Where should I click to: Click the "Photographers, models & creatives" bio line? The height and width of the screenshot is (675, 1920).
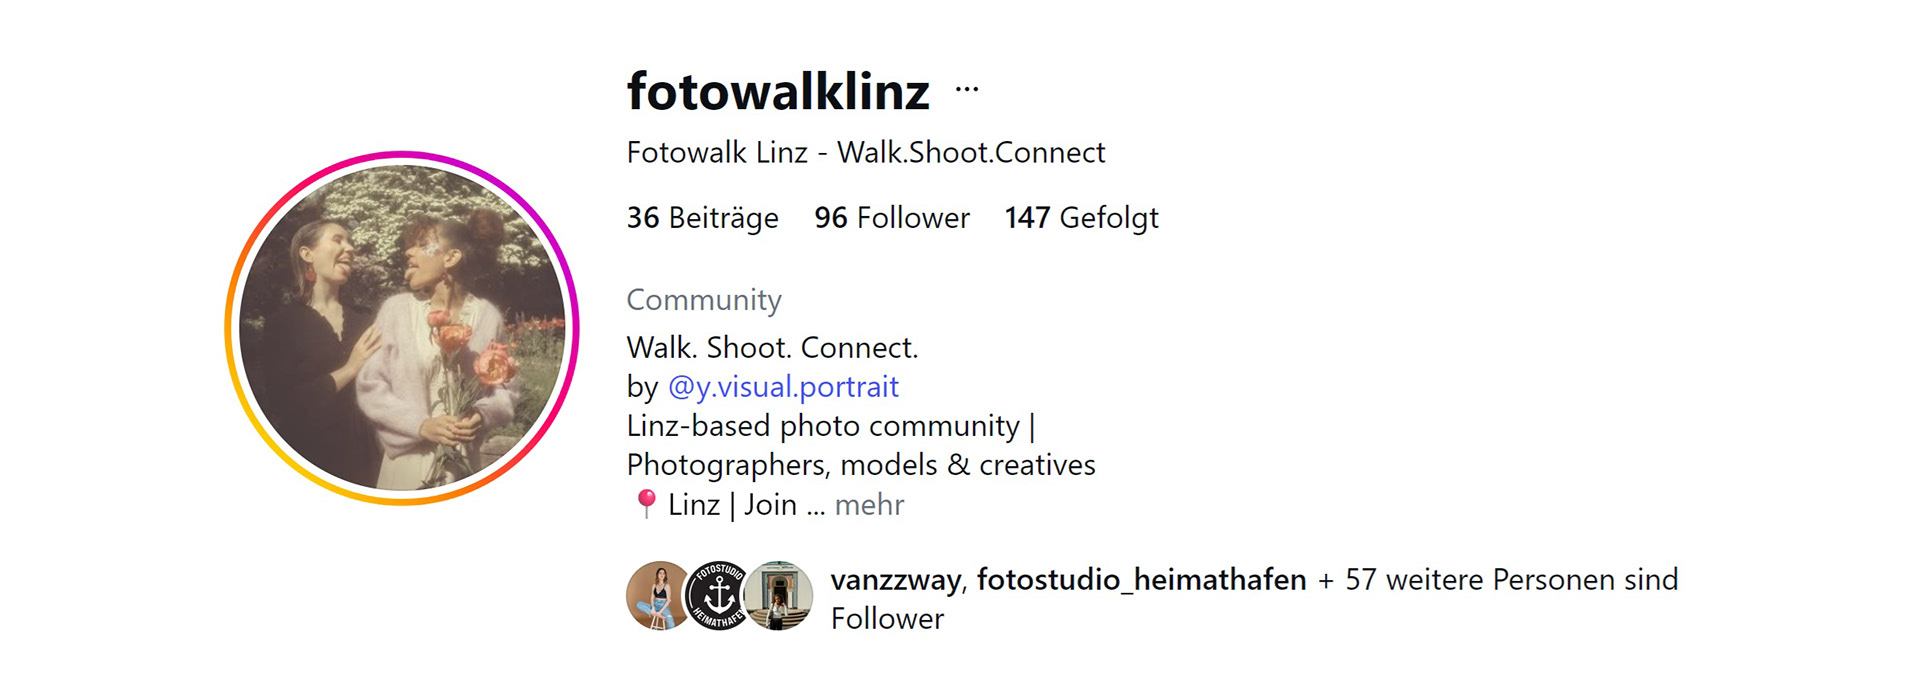[x=861, y=465]
